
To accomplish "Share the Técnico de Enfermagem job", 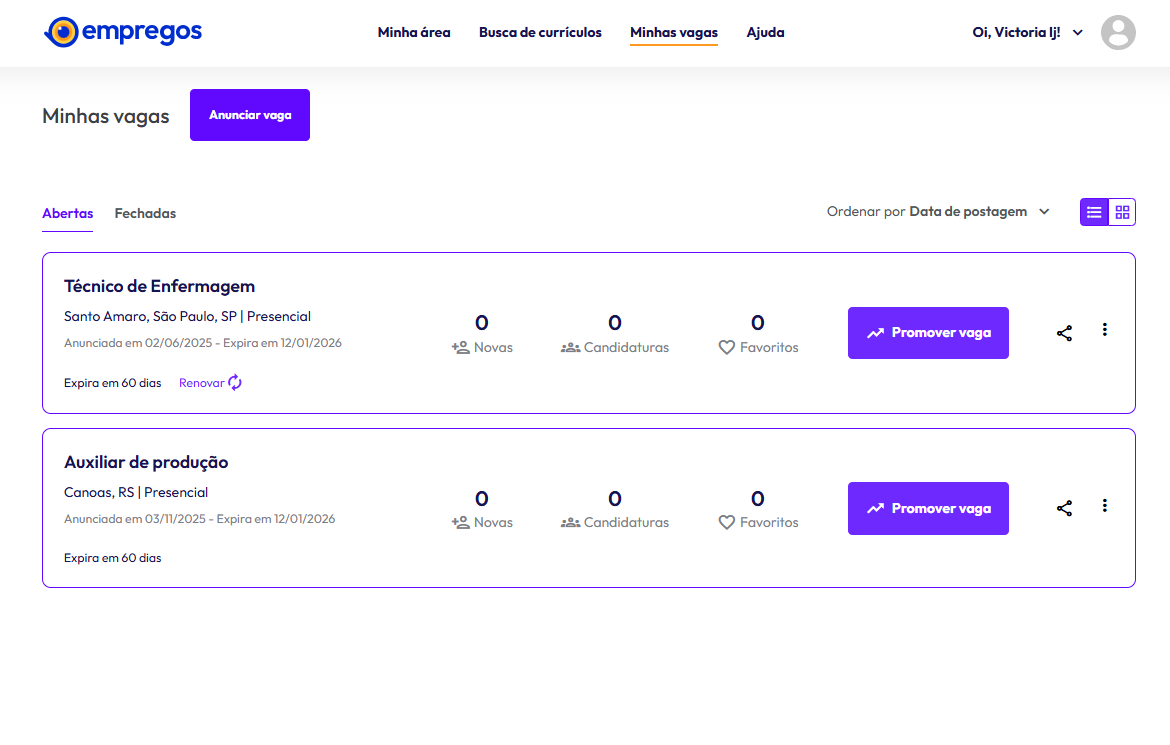I will click(x=1064, y=333).
